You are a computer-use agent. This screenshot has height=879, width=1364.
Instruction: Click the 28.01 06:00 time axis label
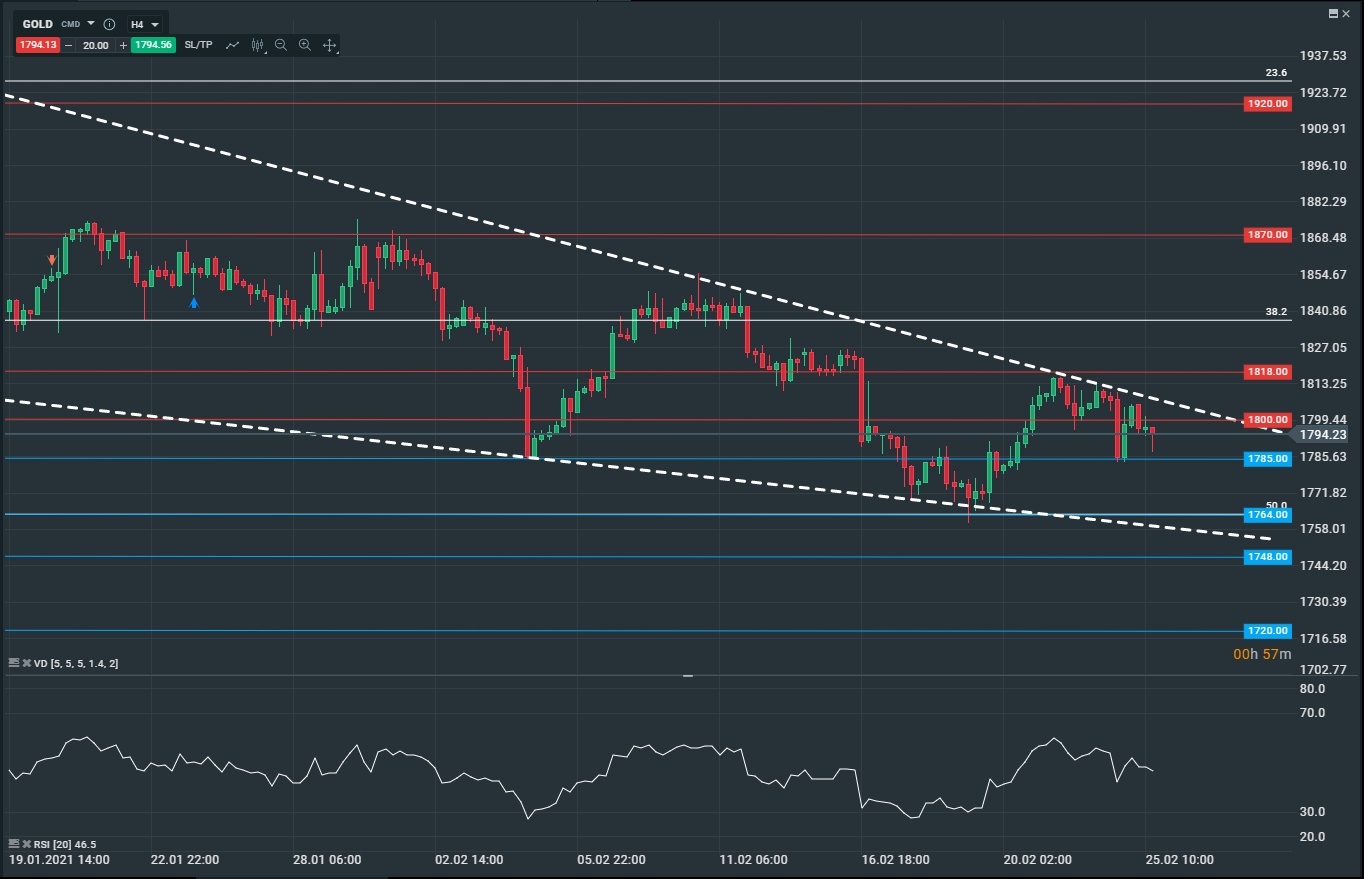click(x=328, y=860)
